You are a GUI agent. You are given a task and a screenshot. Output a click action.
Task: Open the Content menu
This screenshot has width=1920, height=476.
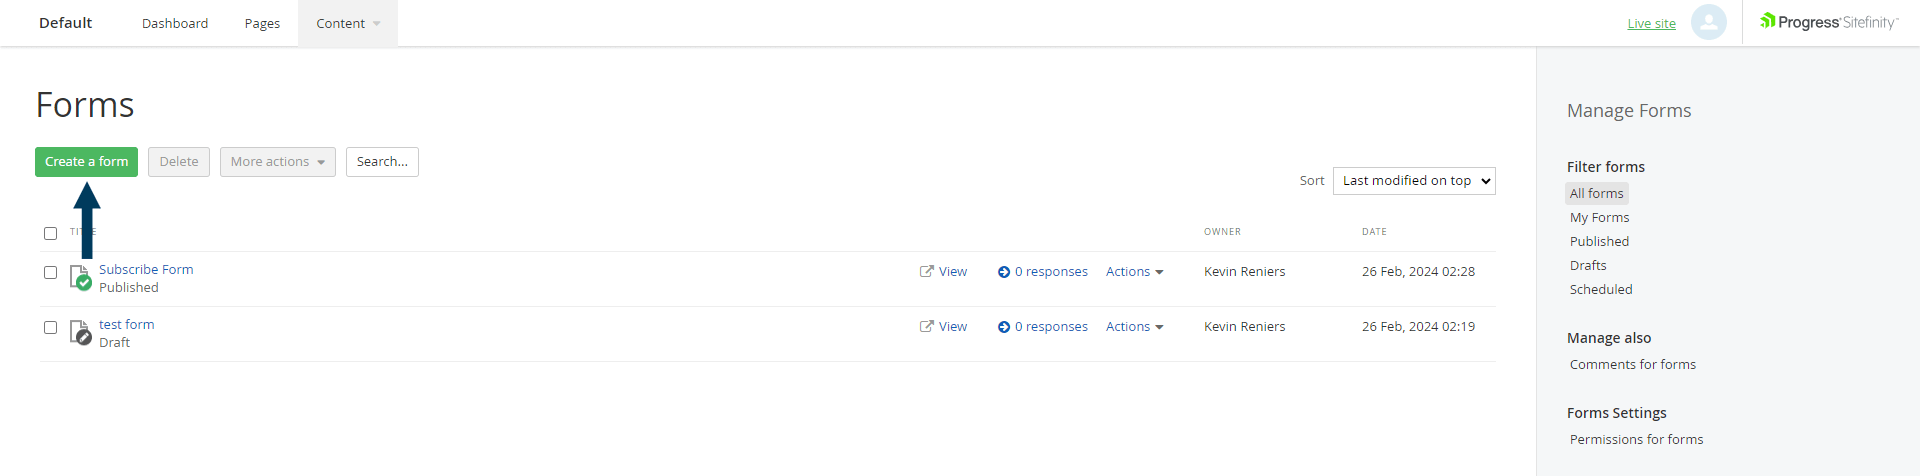coord(347,23)
